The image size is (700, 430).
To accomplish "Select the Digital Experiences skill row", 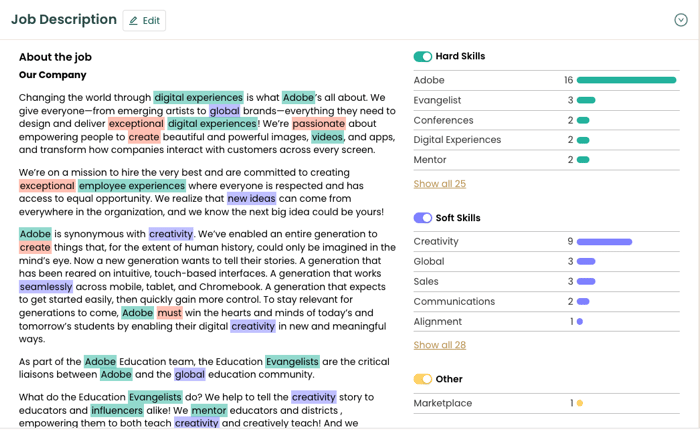I will pos(546,140).
